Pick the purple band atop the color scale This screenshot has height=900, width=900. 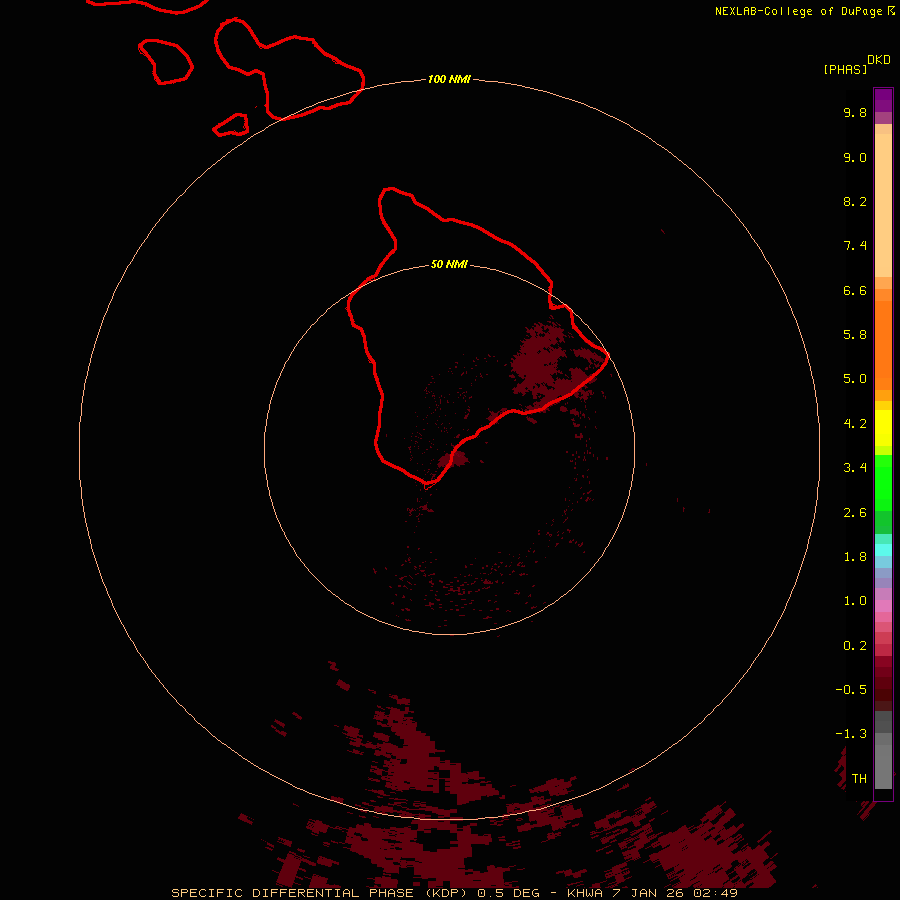[x=883, y=100]
